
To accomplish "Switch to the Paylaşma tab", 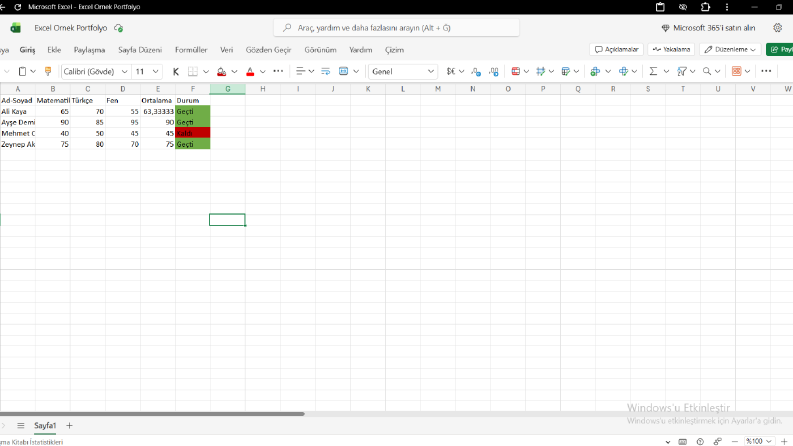I will [90, 50].
